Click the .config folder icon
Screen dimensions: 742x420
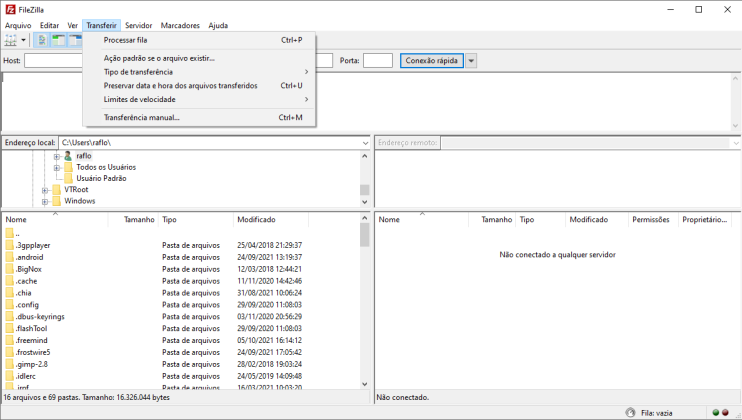[x=9, y=305]
